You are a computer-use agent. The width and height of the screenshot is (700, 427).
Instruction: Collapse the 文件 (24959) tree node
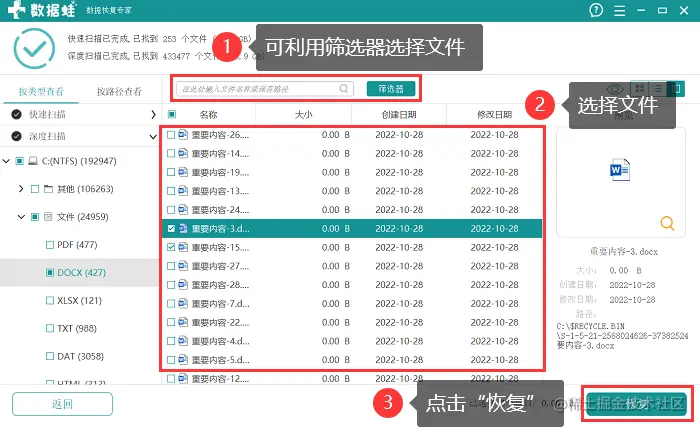(x=21, y=217)
